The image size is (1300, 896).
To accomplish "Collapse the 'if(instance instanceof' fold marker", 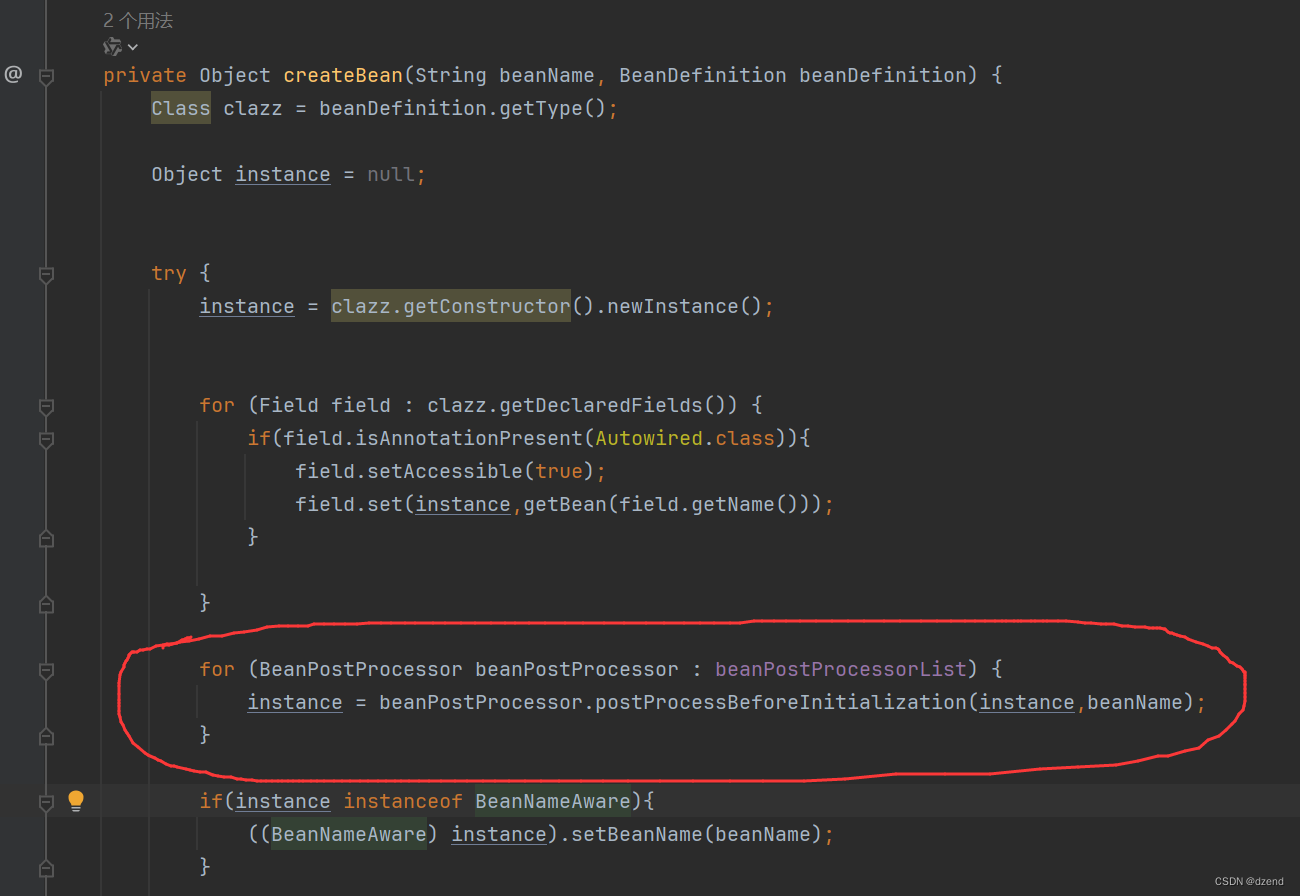I will click(46, 802).
